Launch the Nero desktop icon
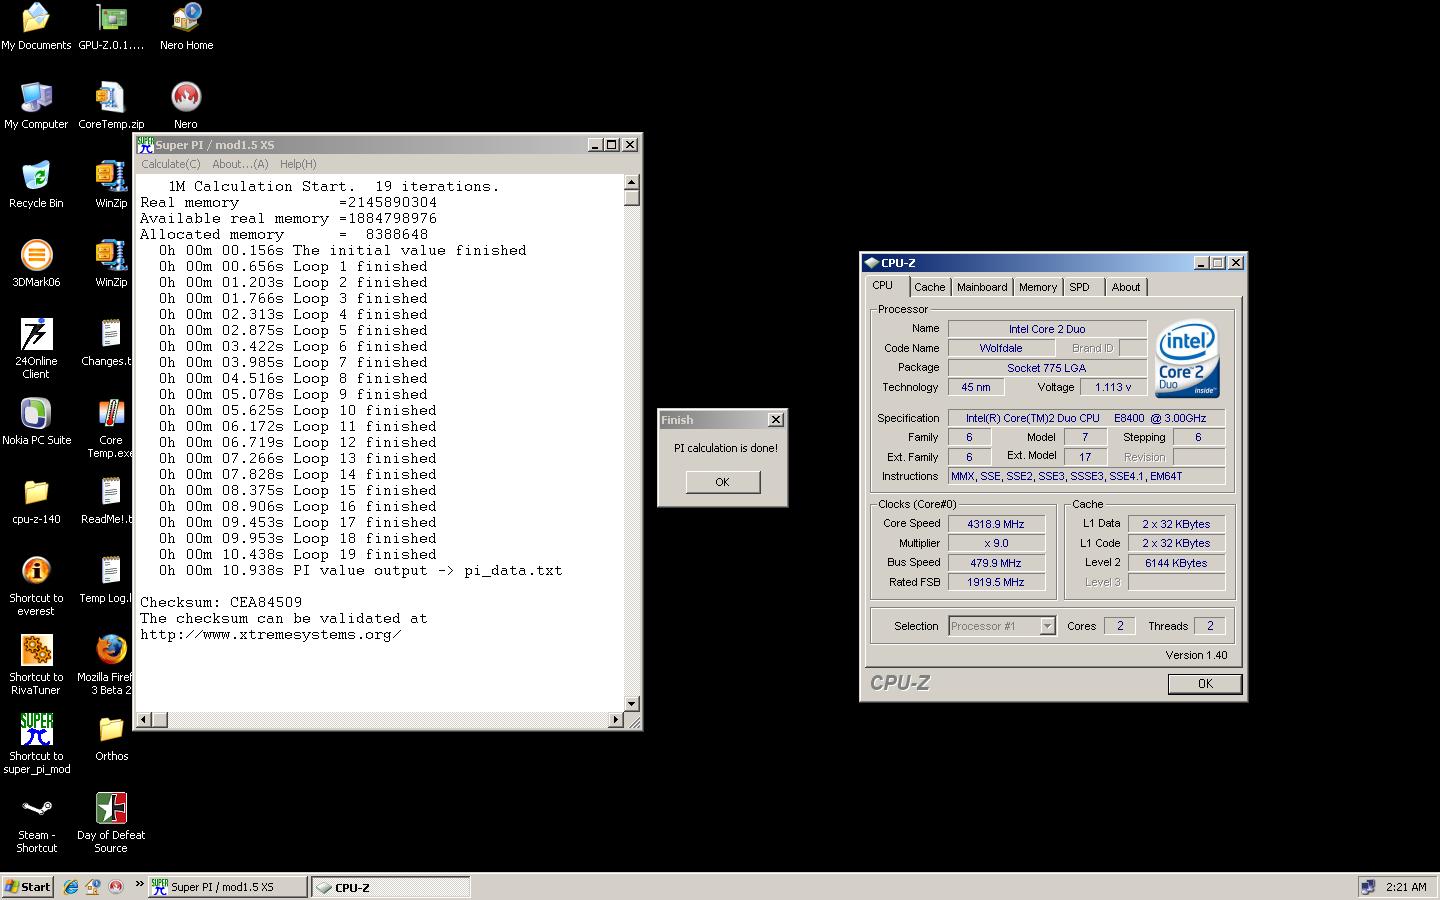Screen dimensions: 1440x900 186,106
